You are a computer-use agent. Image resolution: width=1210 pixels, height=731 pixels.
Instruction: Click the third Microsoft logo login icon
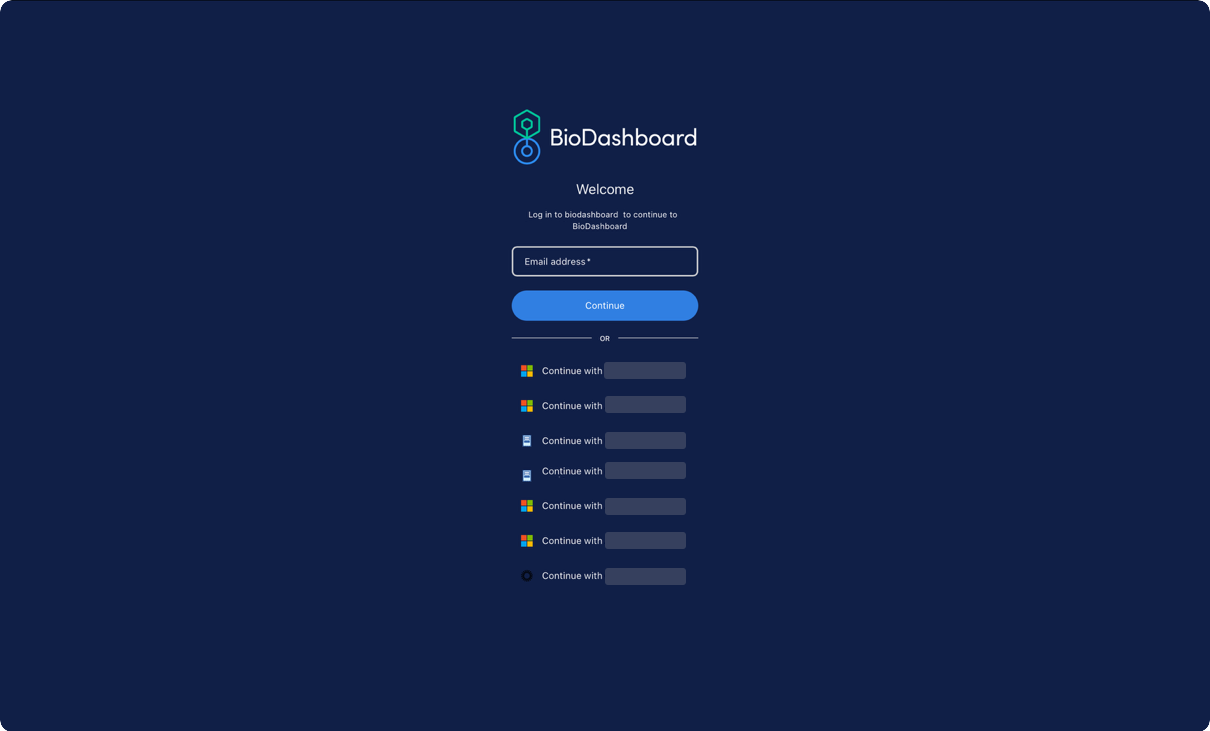527,506
